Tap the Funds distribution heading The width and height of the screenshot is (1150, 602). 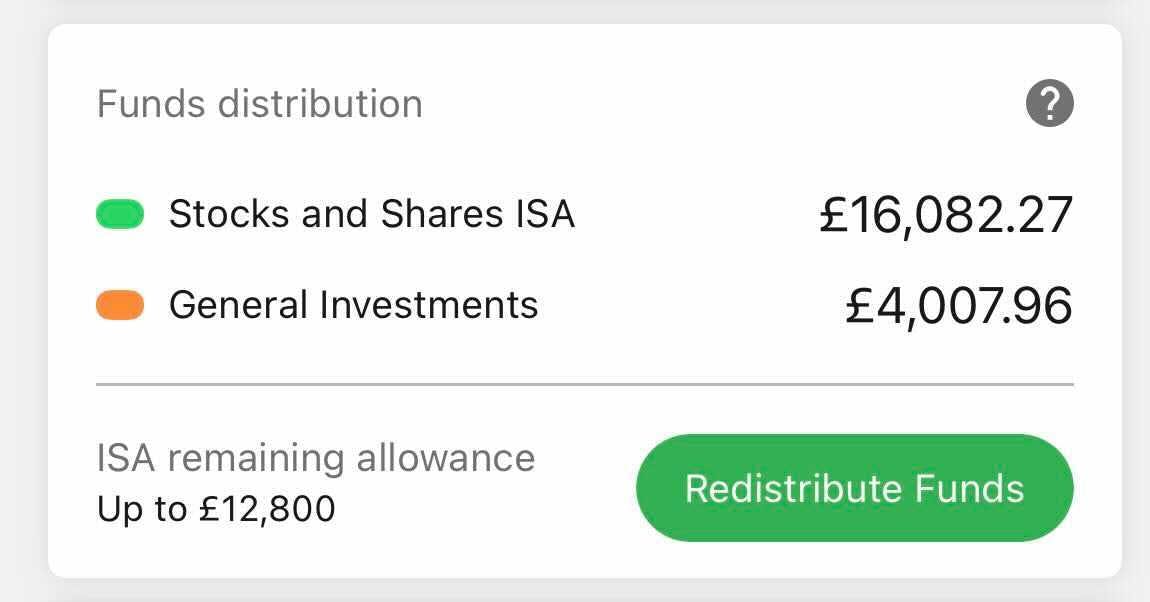[259, 104]
